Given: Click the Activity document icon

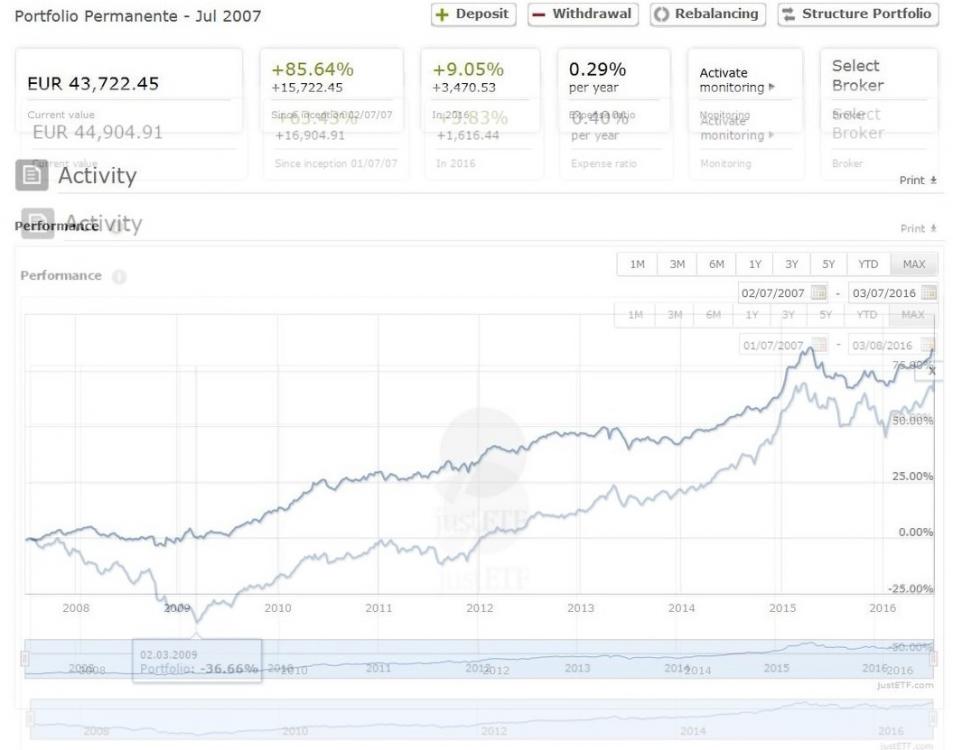Looking at the screenshot, I should click(30, 176).
